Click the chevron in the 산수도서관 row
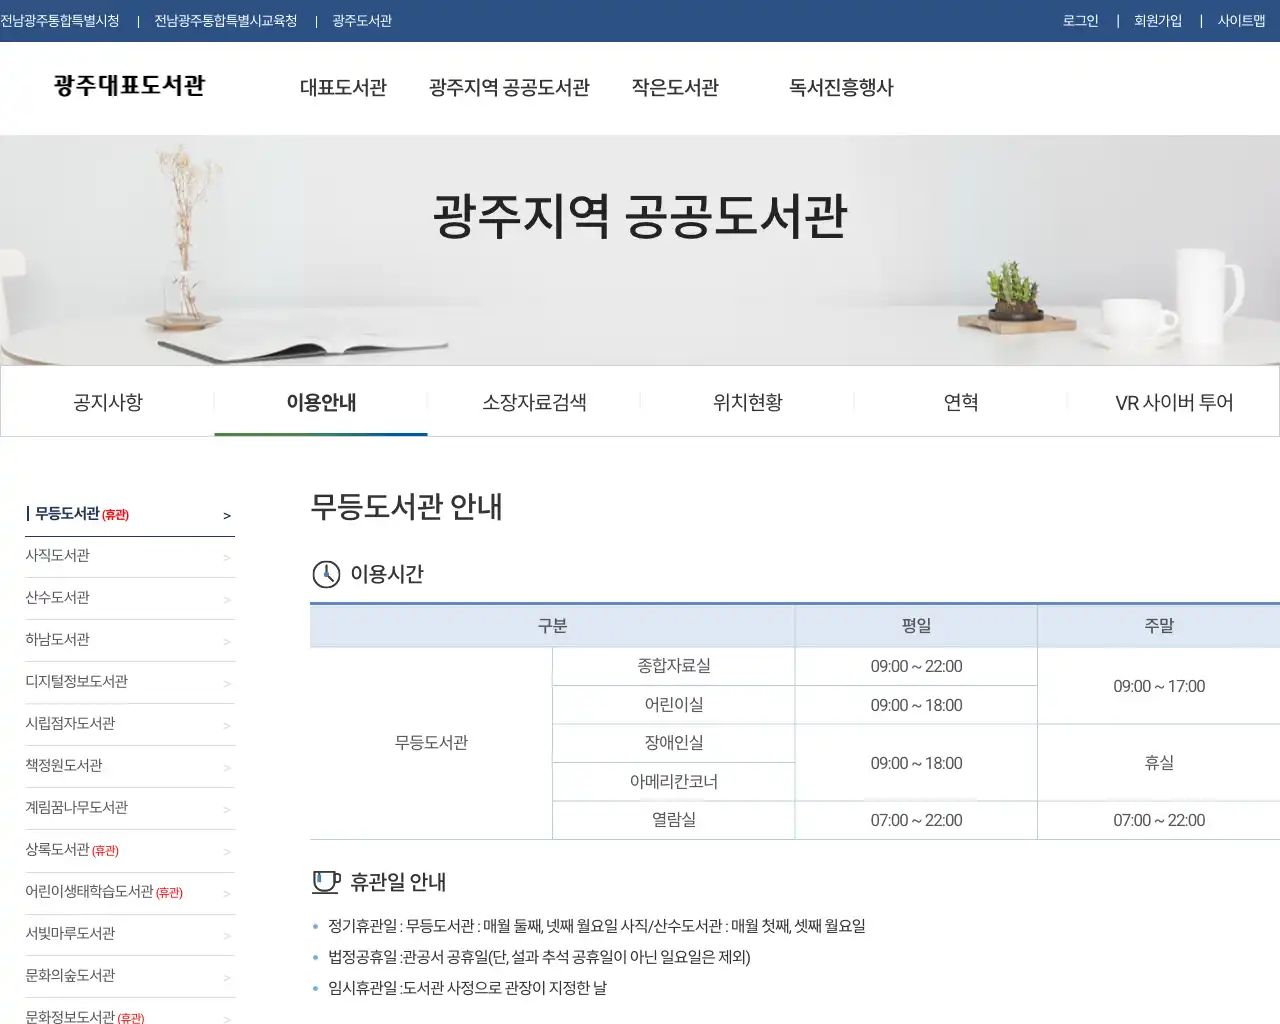1280x1024 pixels. tap(227, 600)
